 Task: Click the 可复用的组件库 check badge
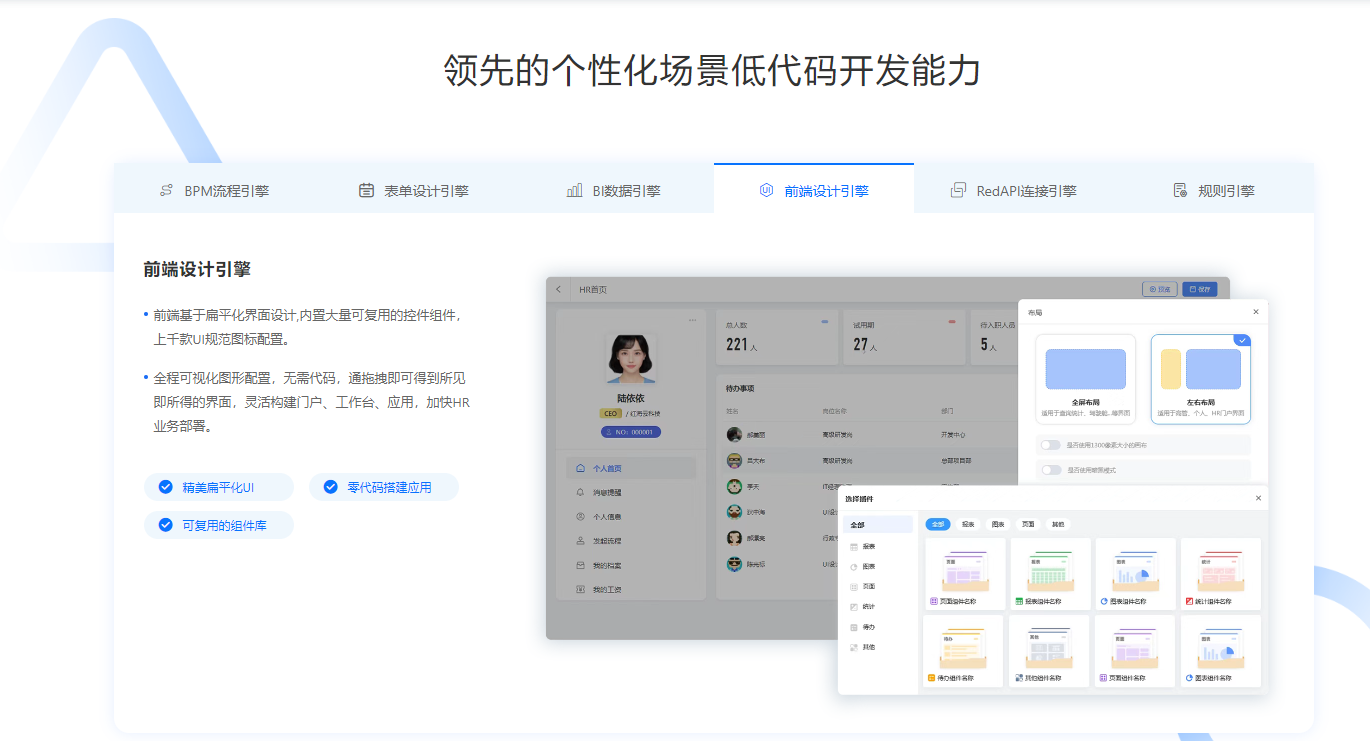(x=219, y=525)
